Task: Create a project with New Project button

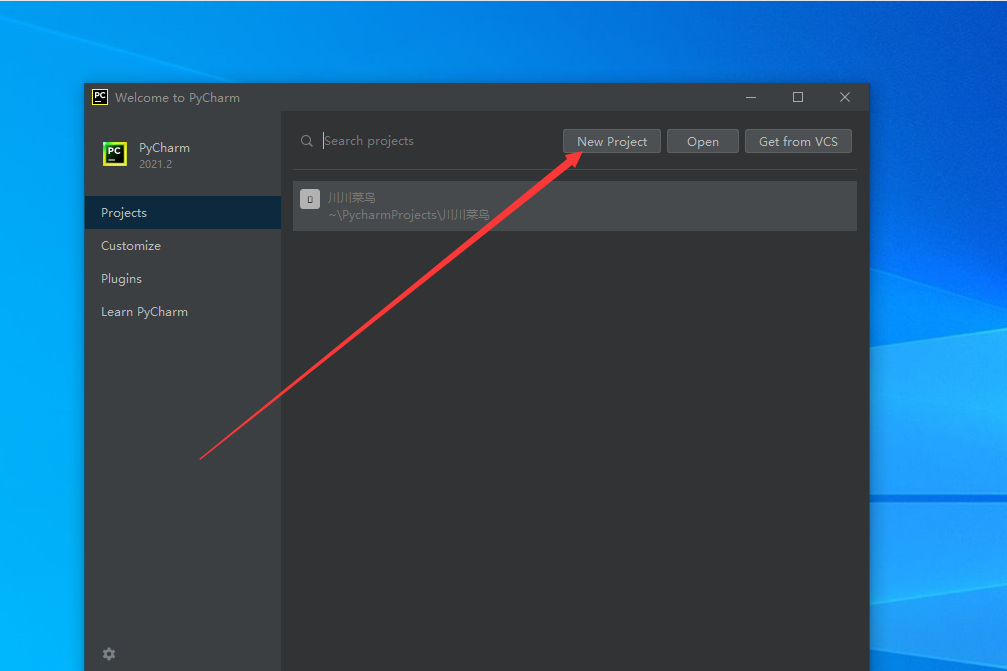Action: [612, 141]
